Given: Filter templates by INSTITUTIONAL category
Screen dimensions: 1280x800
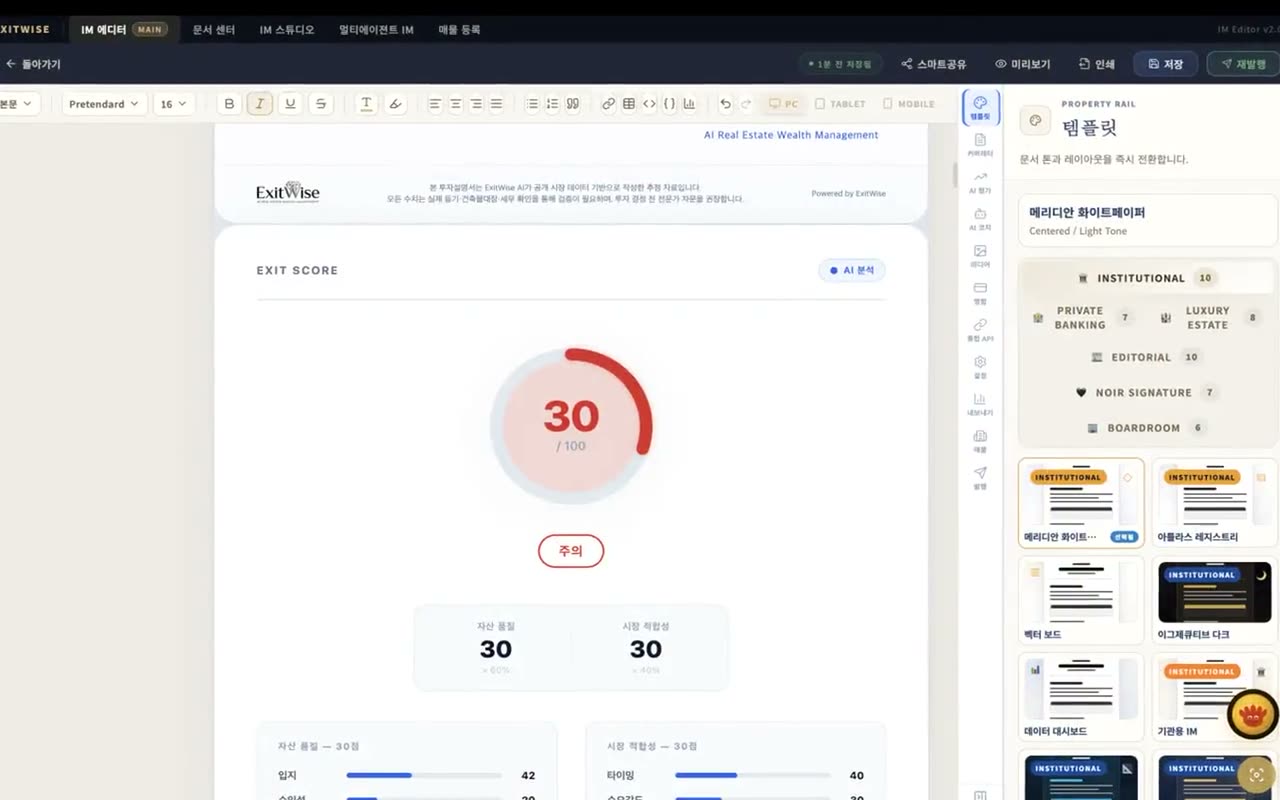Looking at the screenshot, I should (x=1147, y=278).
